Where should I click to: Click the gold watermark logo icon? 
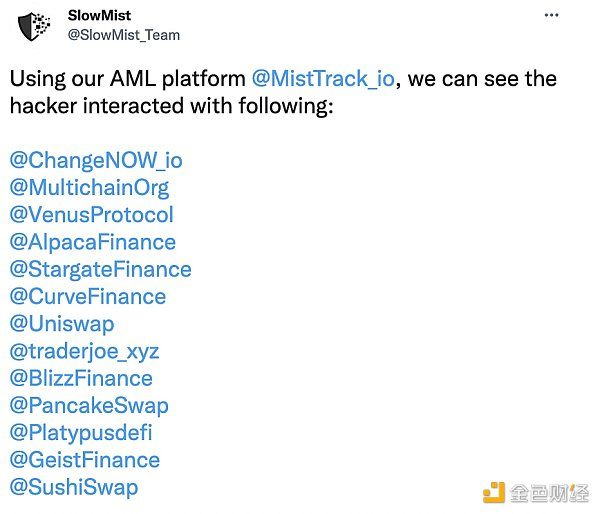[x=495, y=491]
